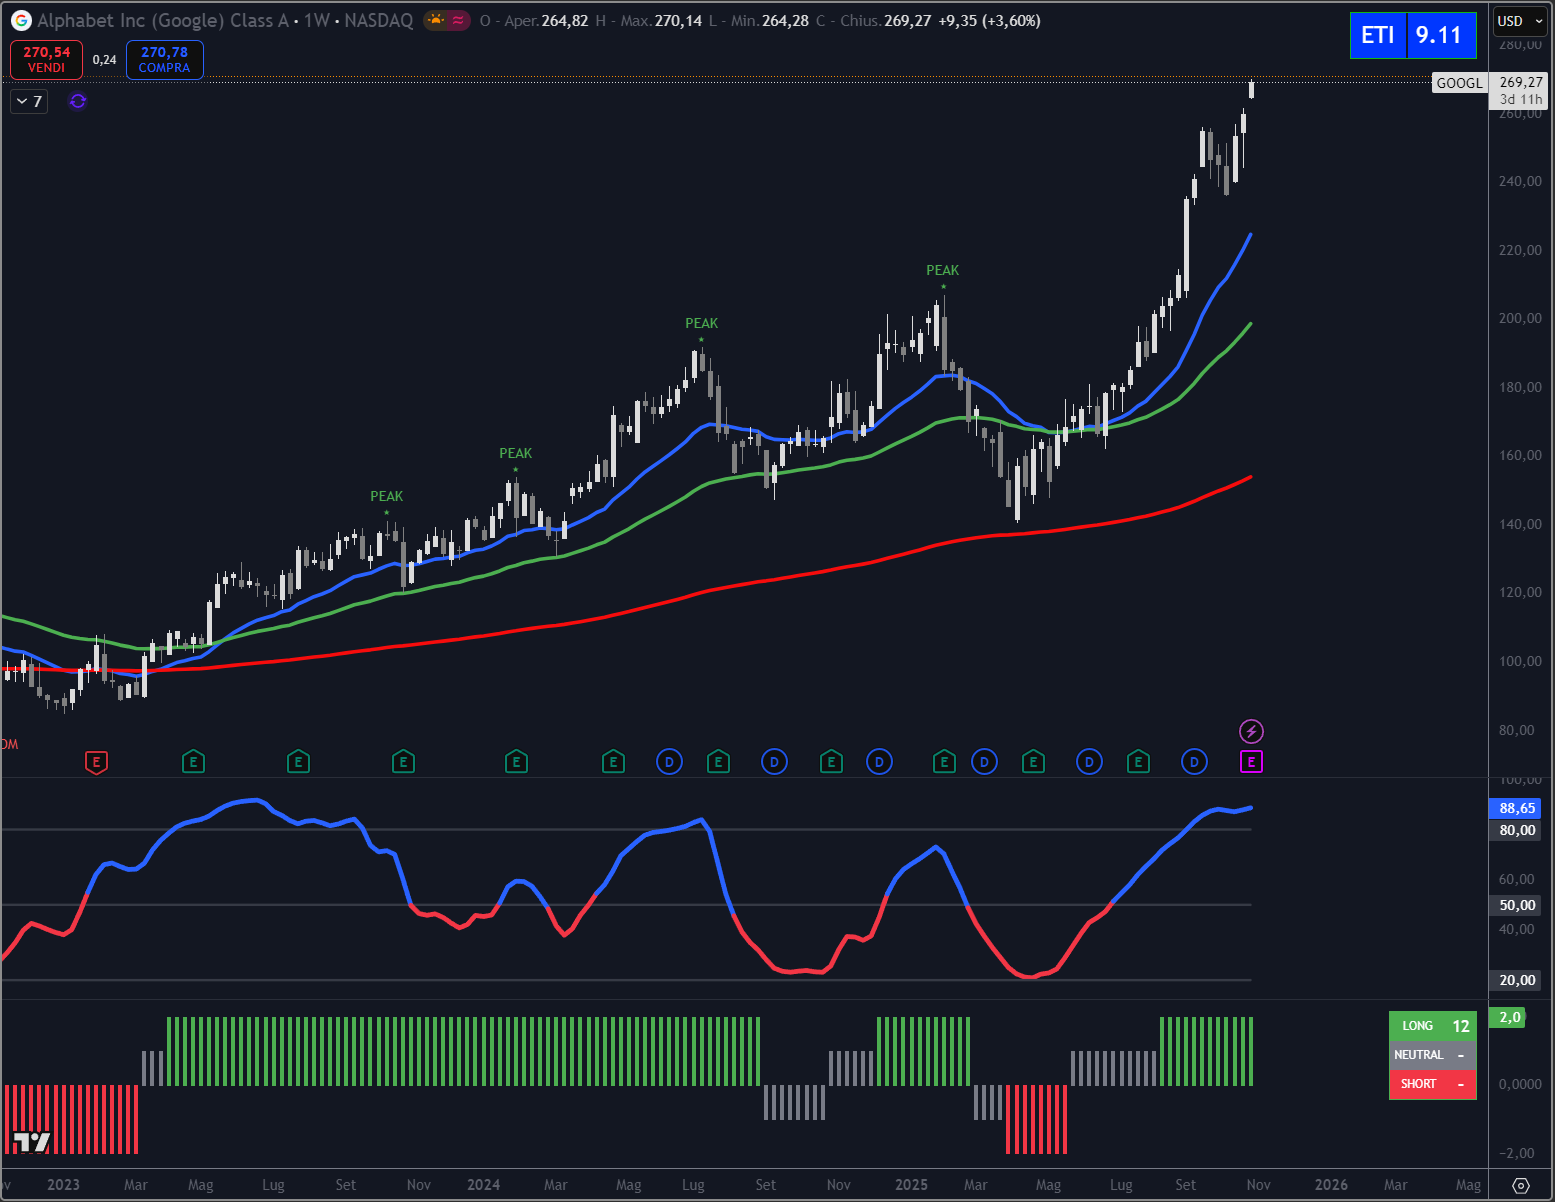Click the 2025 label on time axis
Image resolution: width=1555 pixels, height=1202 pixels.
tap(911, 1185)
